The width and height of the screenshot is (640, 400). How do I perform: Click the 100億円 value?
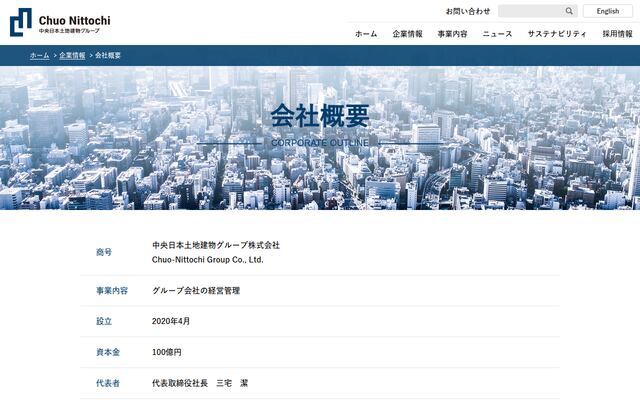[x=167, y=352]
